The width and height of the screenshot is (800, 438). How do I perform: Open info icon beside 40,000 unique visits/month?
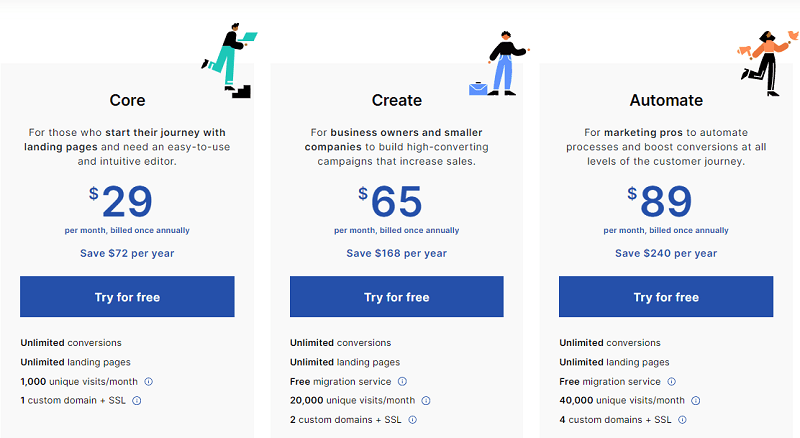tap(695, 401)
